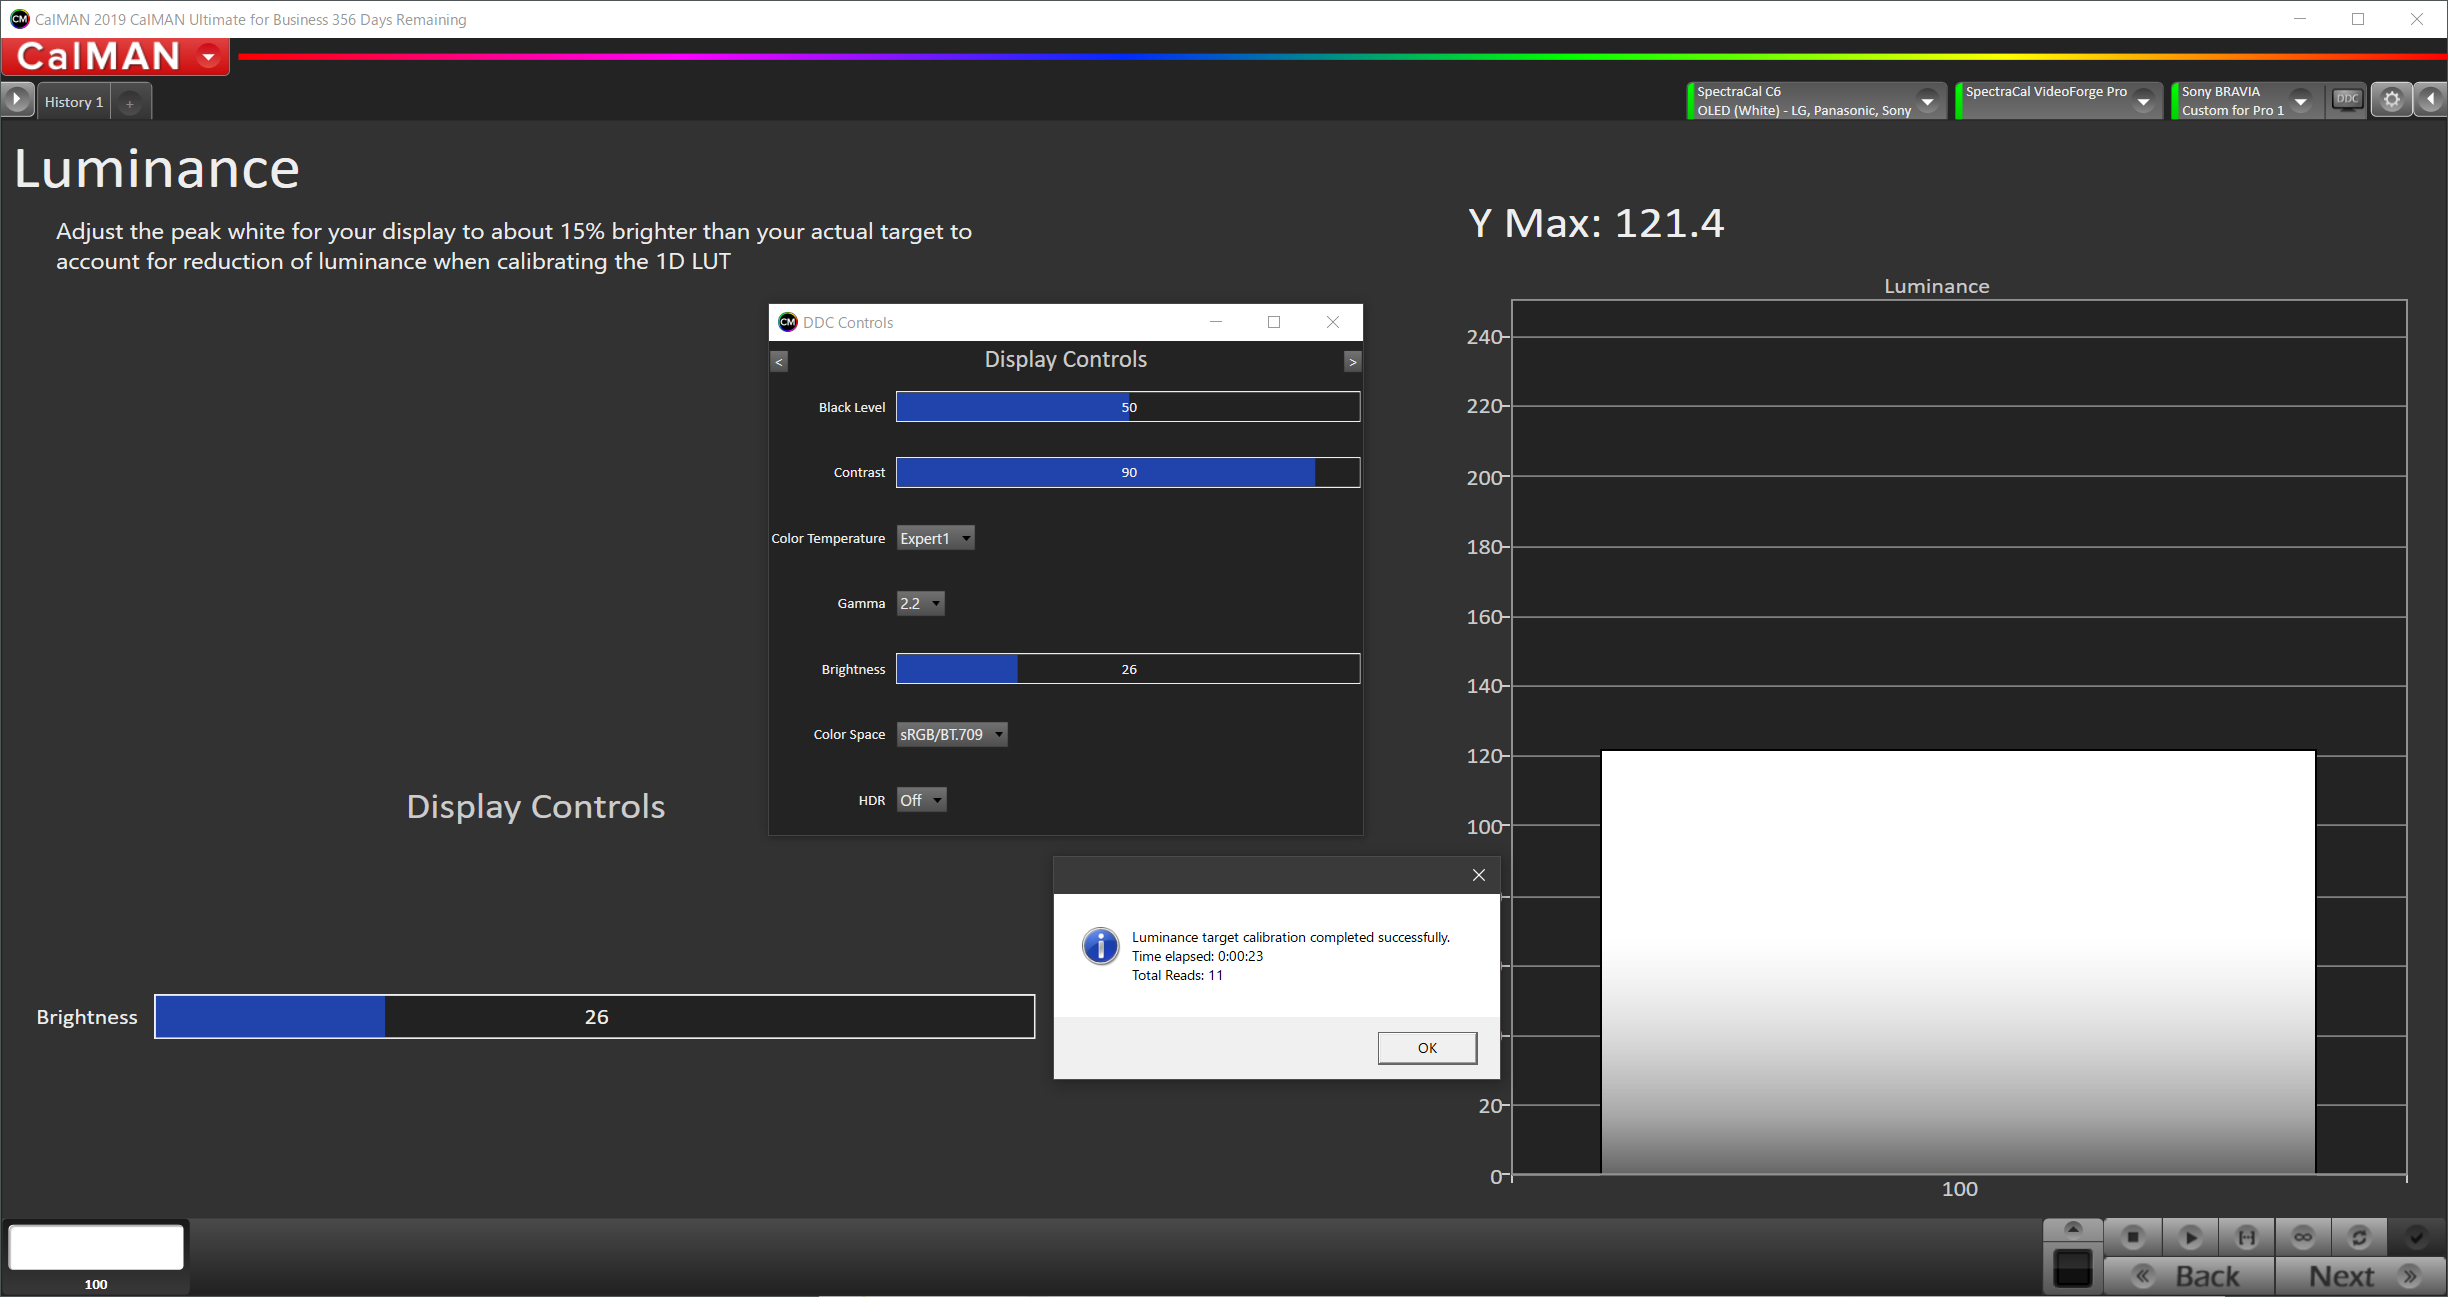This screenshot has height=1297, width=2448.
Task: Minimize the DDC Controls window
Action: pos(1216,322)
